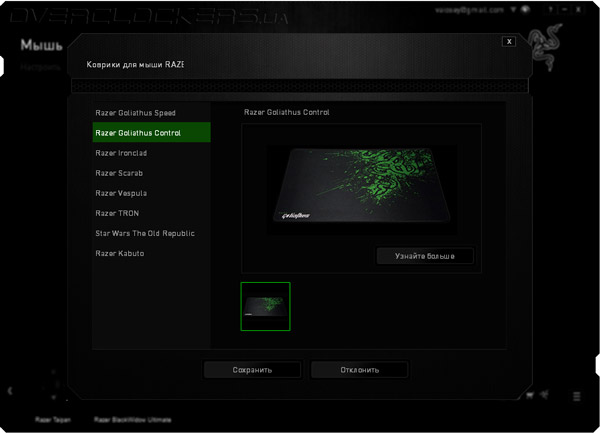This screenshot has width=600, height=433.
Task: Click the large Goliathus mouse mat preview
Action: click(x=362, y=185)
